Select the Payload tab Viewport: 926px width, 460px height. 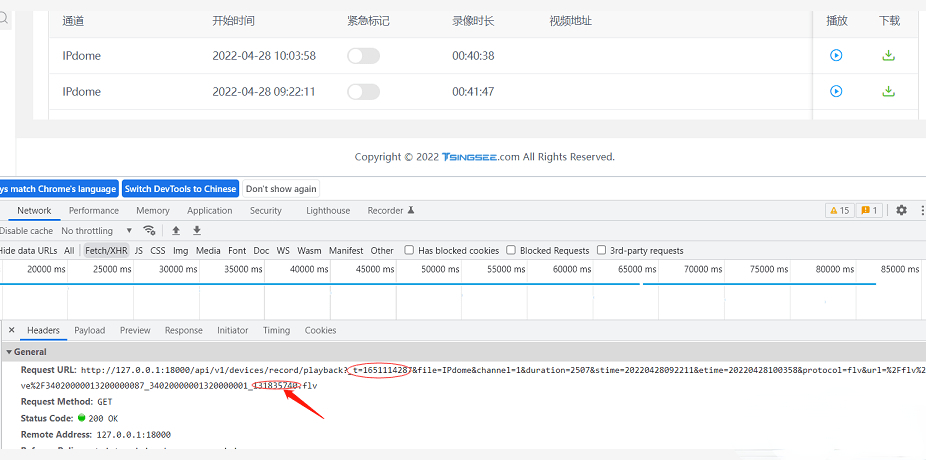pyautogui.click(x=90, y=331)
